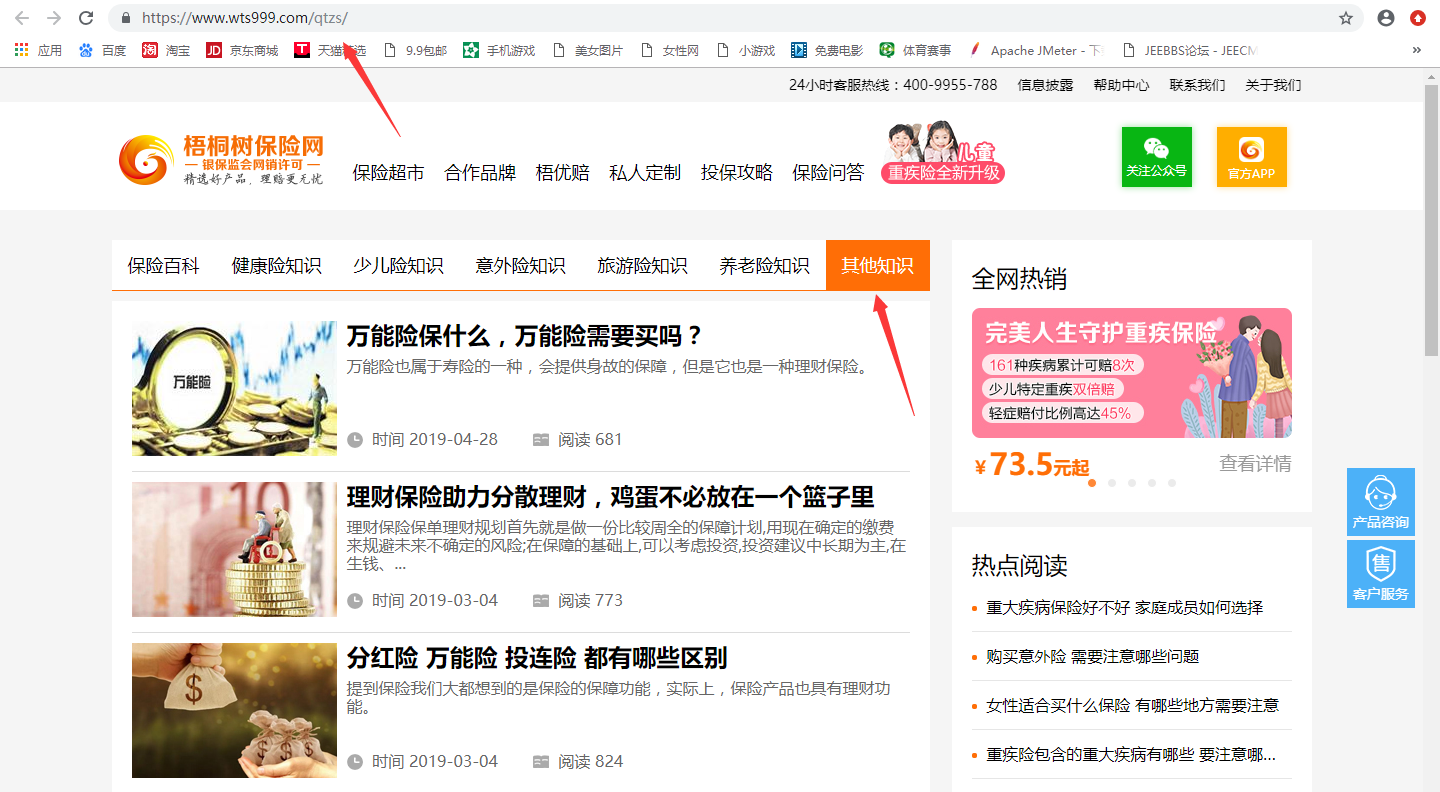
Task: Open the 百度 bookmark
Action: point(102,50)
